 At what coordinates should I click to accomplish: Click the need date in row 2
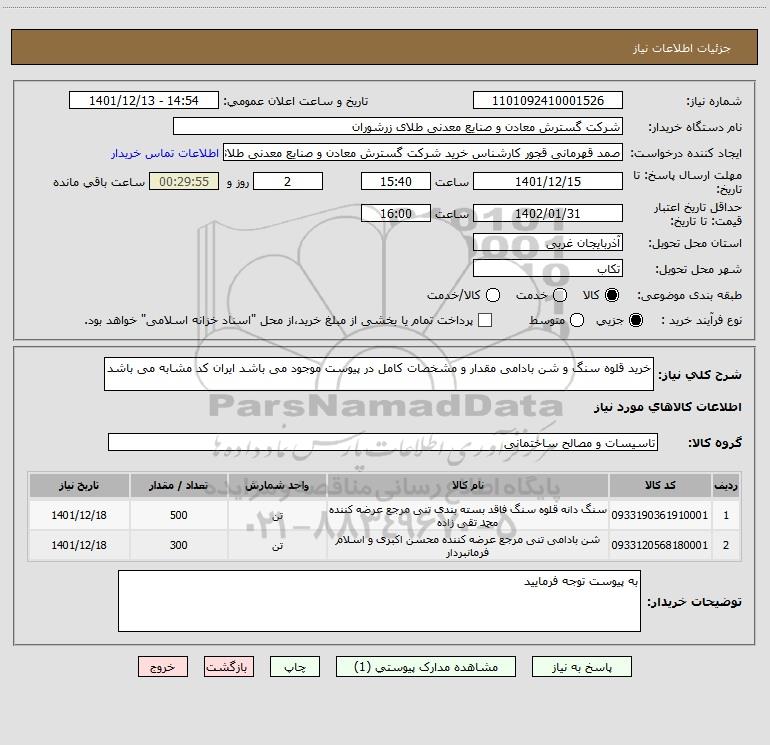(79, 545)
